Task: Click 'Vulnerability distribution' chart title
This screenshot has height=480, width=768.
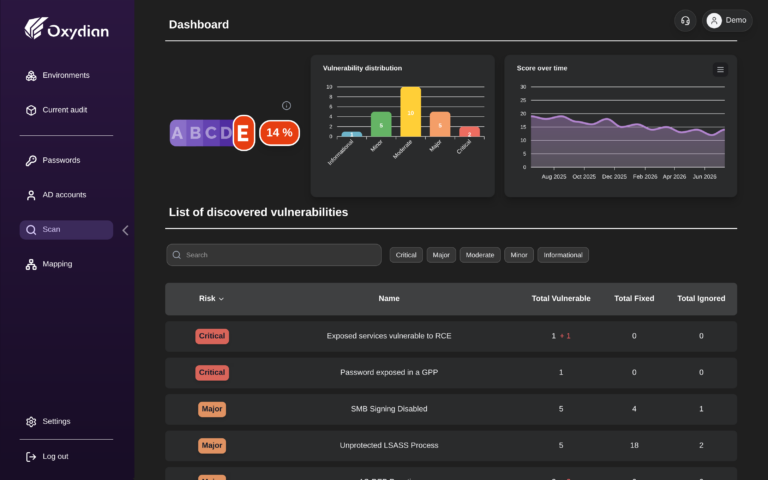Action: click(x=362, y=68)
